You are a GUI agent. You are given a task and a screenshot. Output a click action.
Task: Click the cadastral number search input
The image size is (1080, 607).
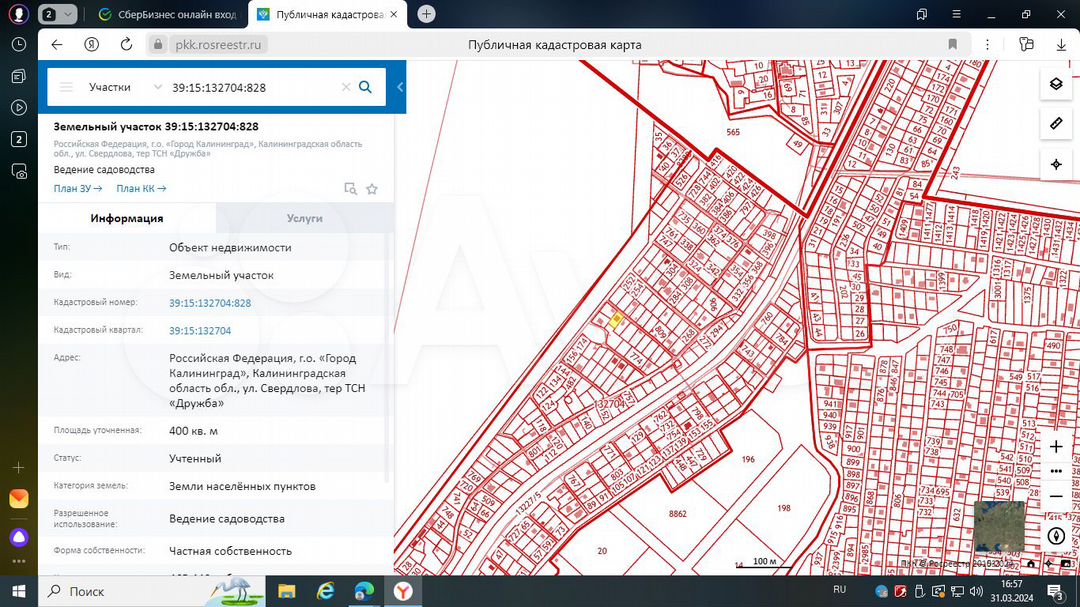pyautogui.click(x=250, y=87)
